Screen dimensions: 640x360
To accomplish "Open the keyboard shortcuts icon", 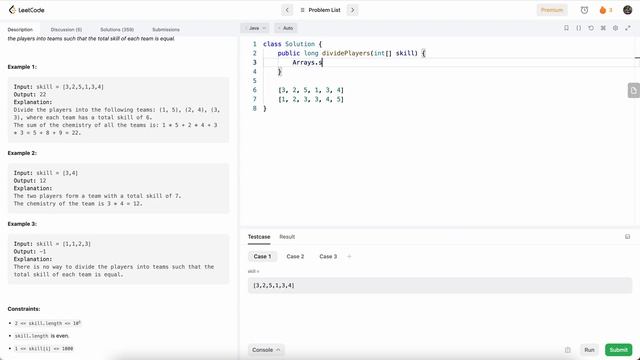I will click(x=603, y=28).
